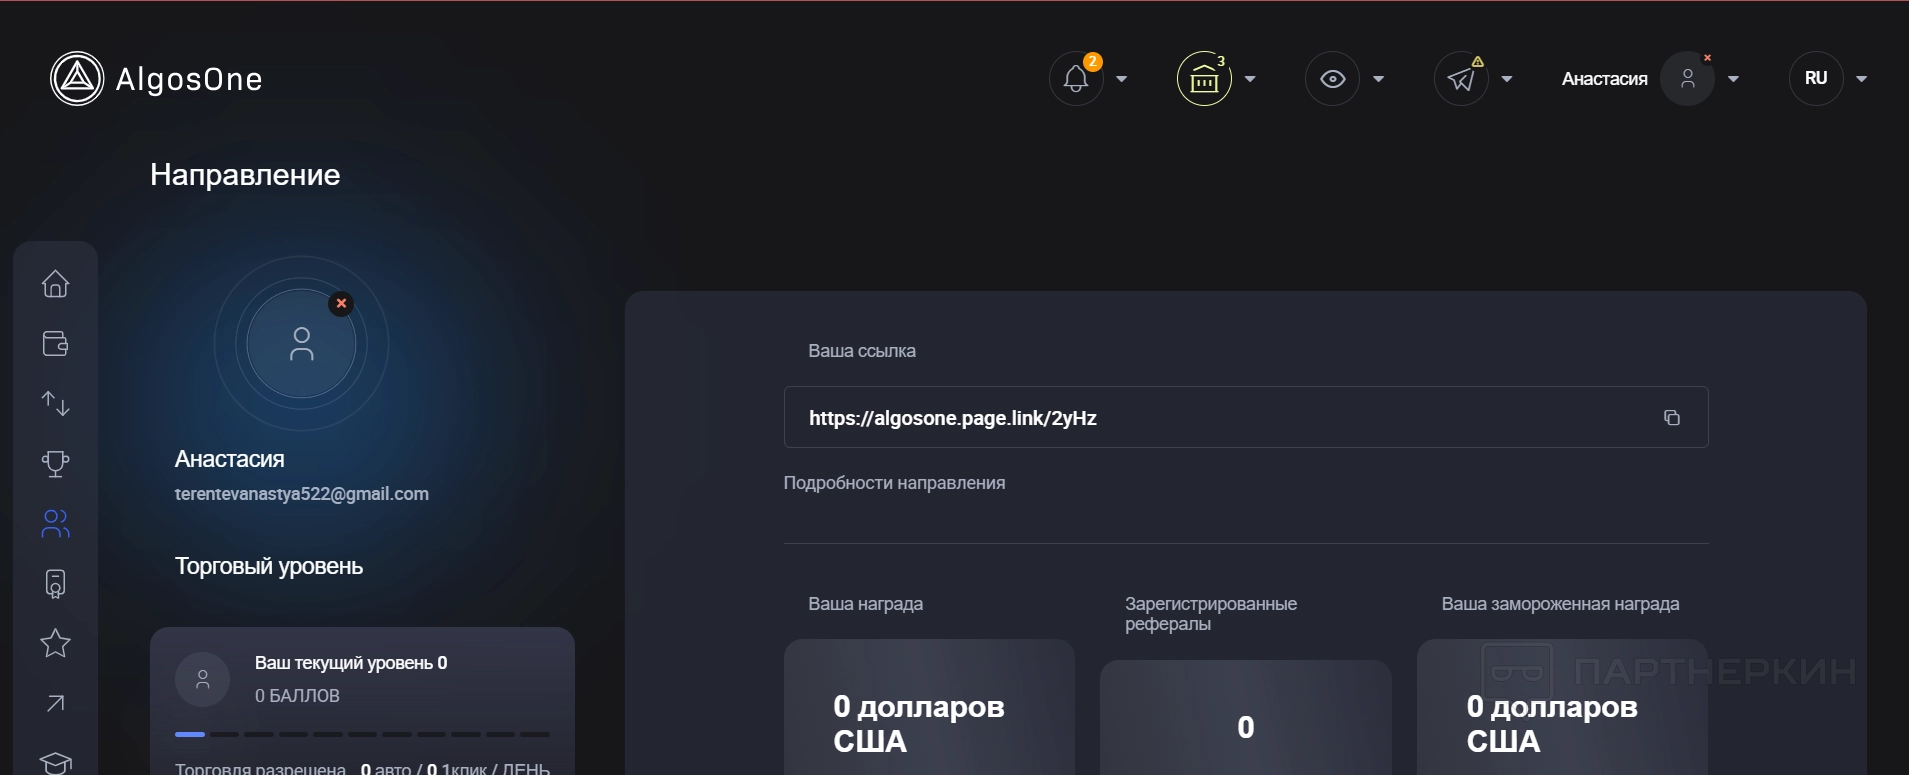Click the Ваш текущий уровень 0 text
The height and width of the screenshot is (775, 1909).
(x=351, y=663)
